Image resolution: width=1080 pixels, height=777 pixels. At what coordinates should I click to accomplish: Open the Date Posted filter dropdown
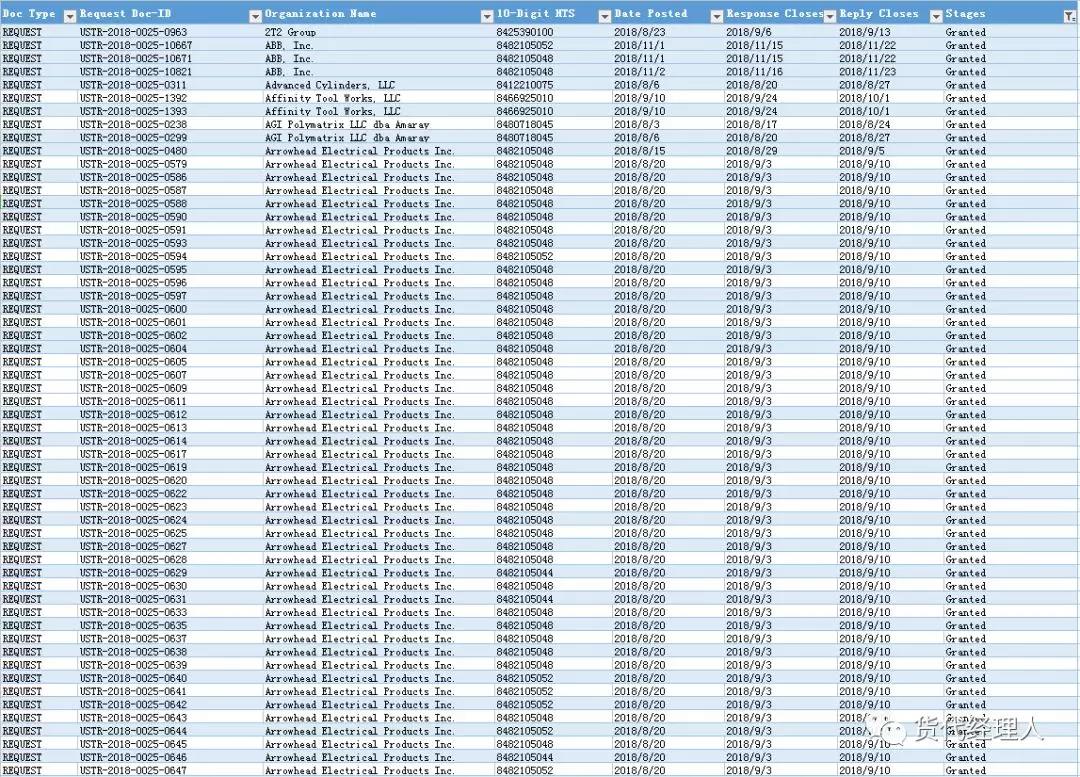coord(716,16)
